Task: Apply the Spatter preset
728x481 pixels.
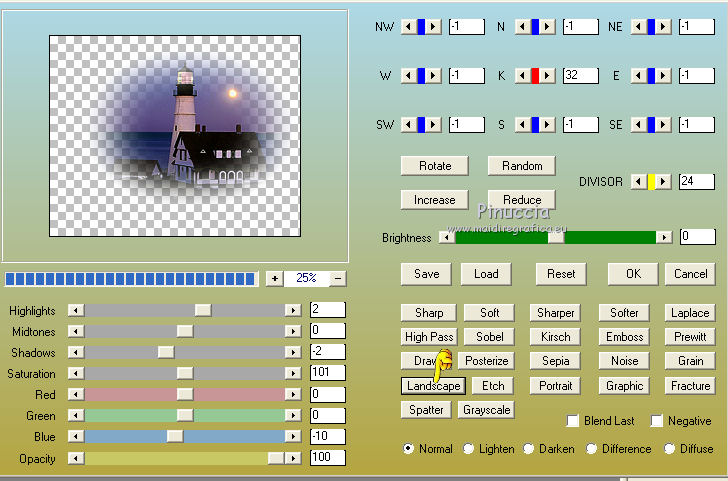Action: pyautogui.click(x=426, y=410)
